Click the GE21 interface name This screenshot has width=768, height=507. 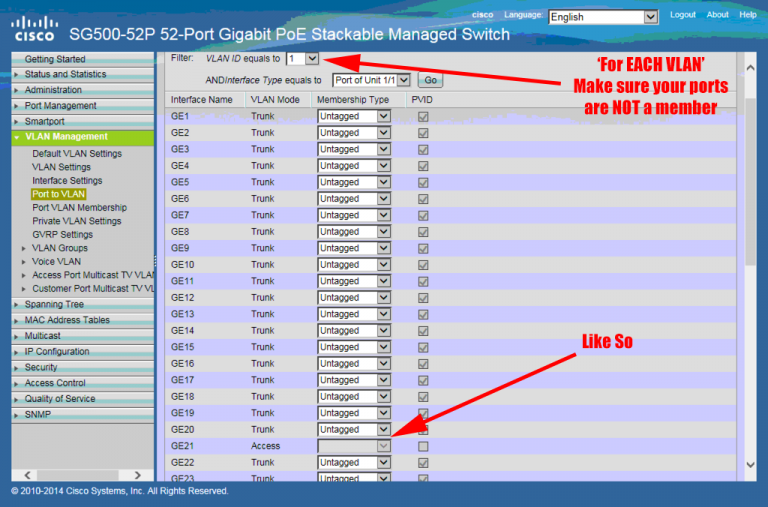182,446
